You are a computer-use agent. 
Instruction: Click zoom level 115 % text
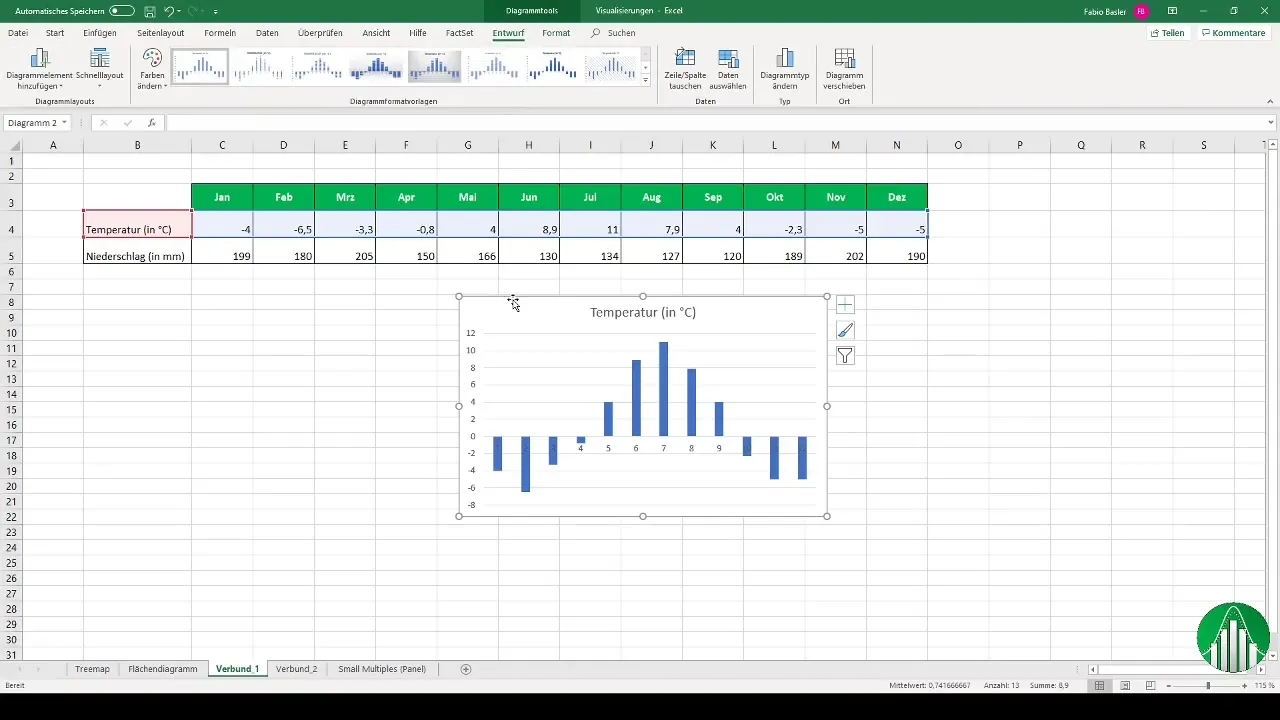pos(1264,686)
